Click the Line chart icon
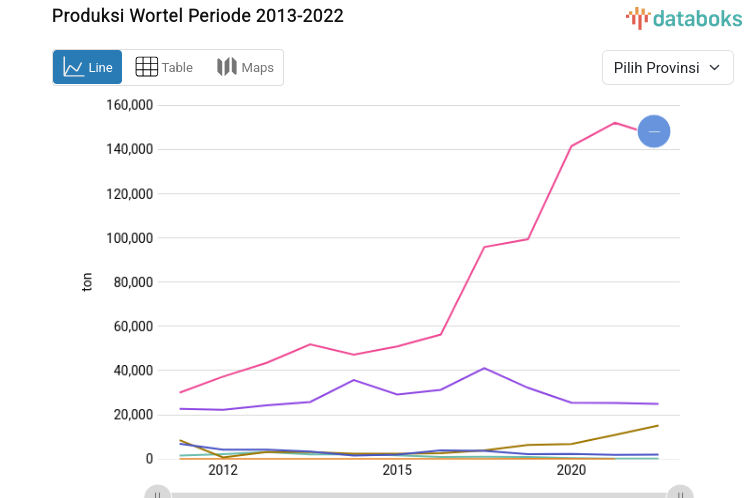Image resolution: width=753 pixels, height=498 pixels. pyautogui.click(x=73, y=67)
